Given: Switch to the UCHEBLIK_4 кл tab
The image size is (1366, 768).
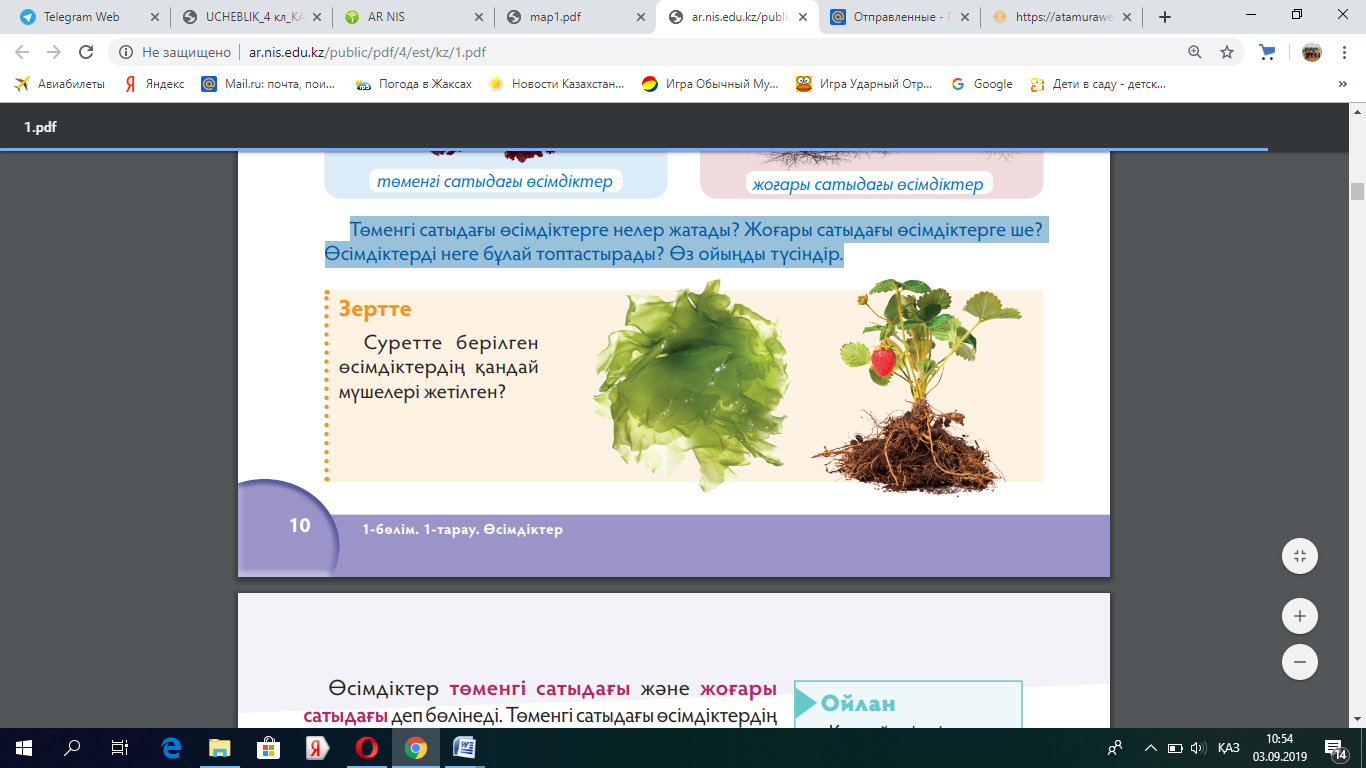Looking at the screenshot, I should 246,17.
